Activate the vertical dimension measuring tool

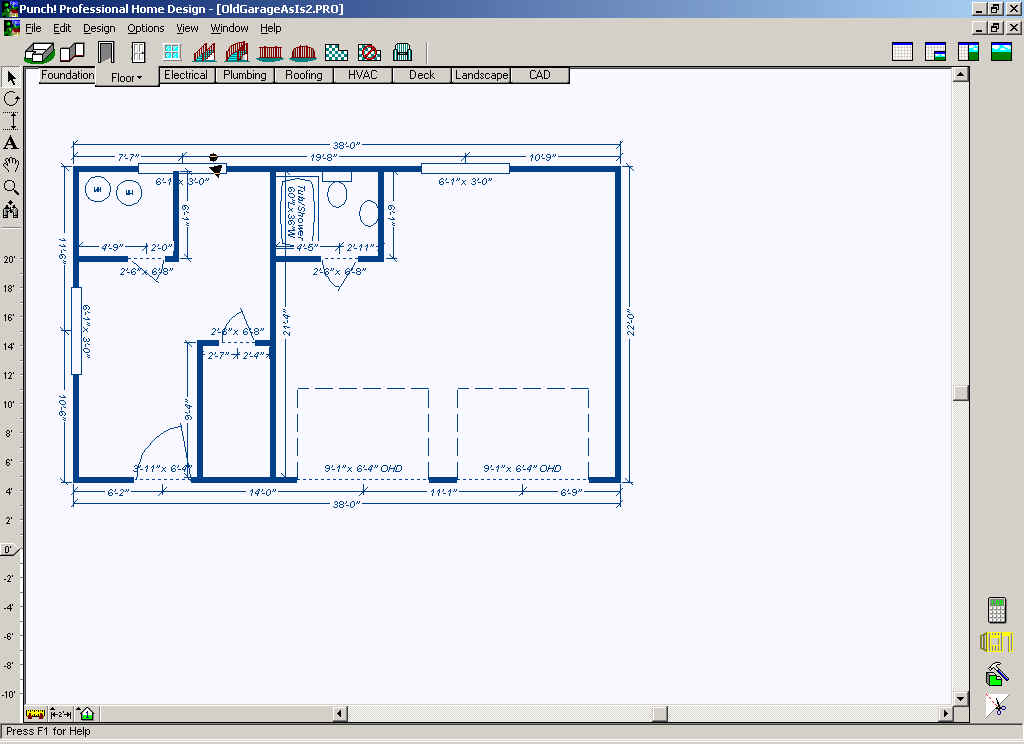click(11, 121)
